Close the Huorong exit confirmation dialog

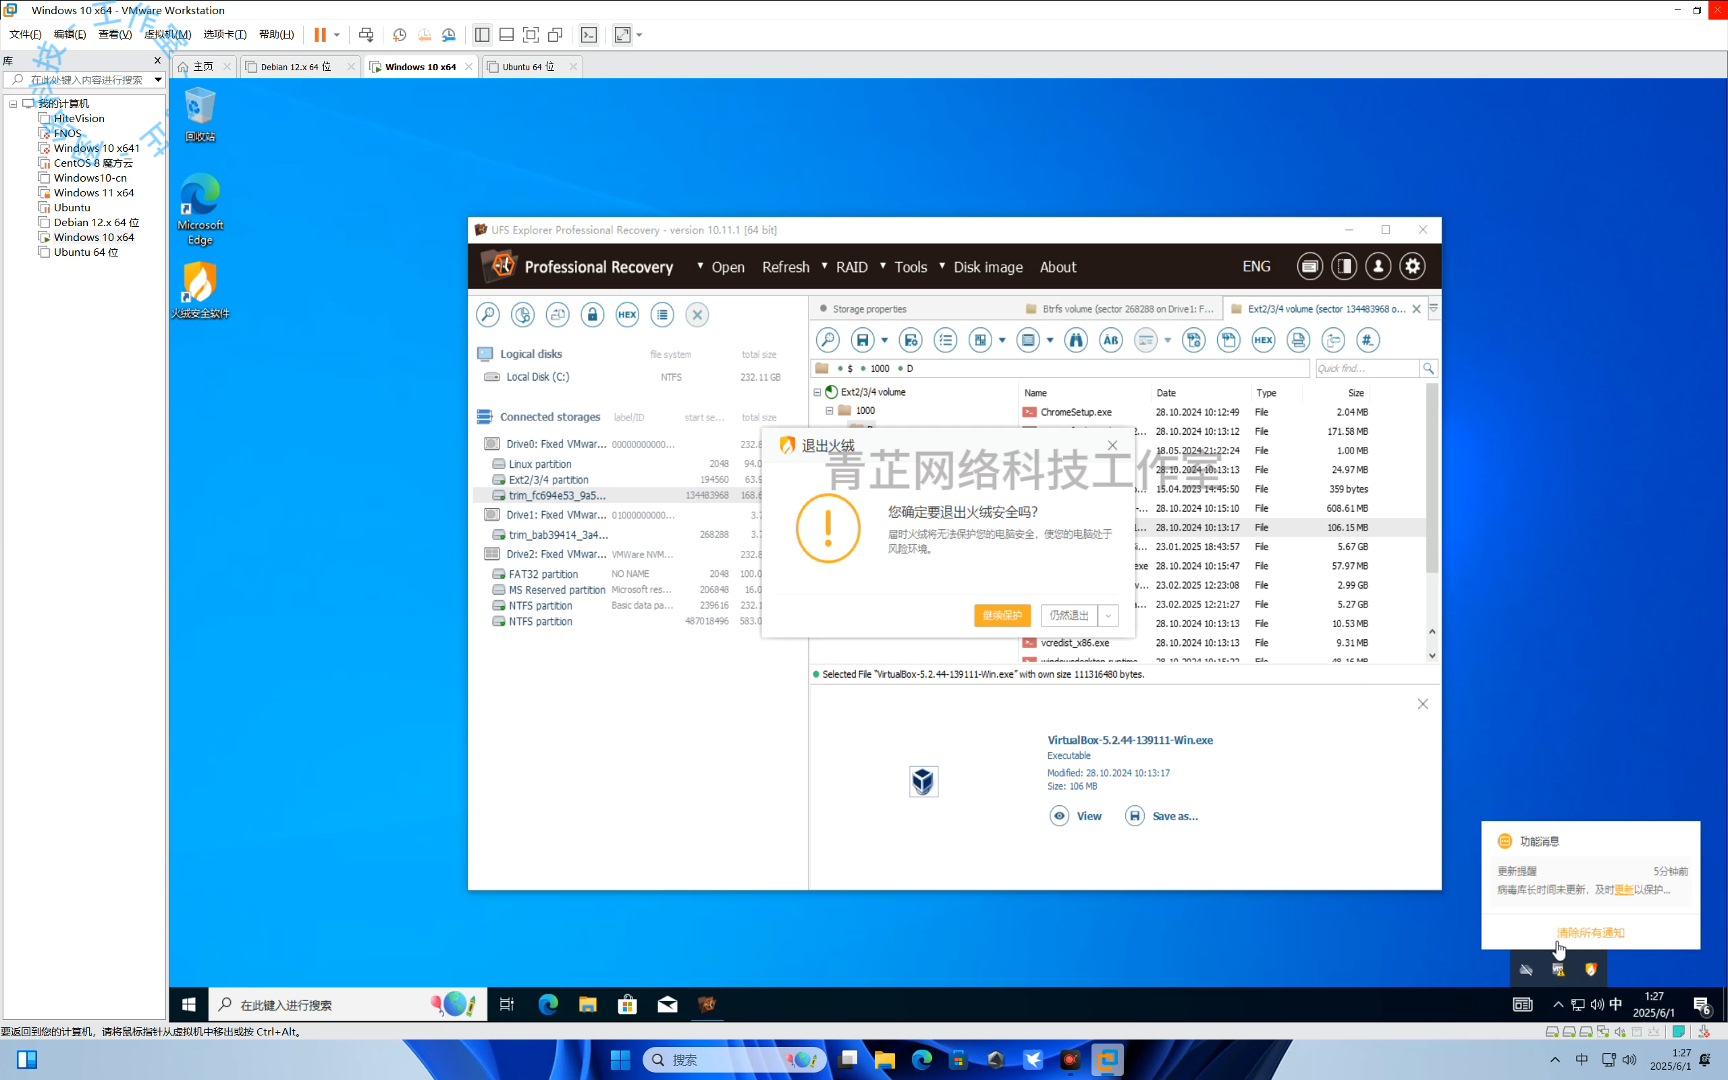click(x=1112, y=445)
